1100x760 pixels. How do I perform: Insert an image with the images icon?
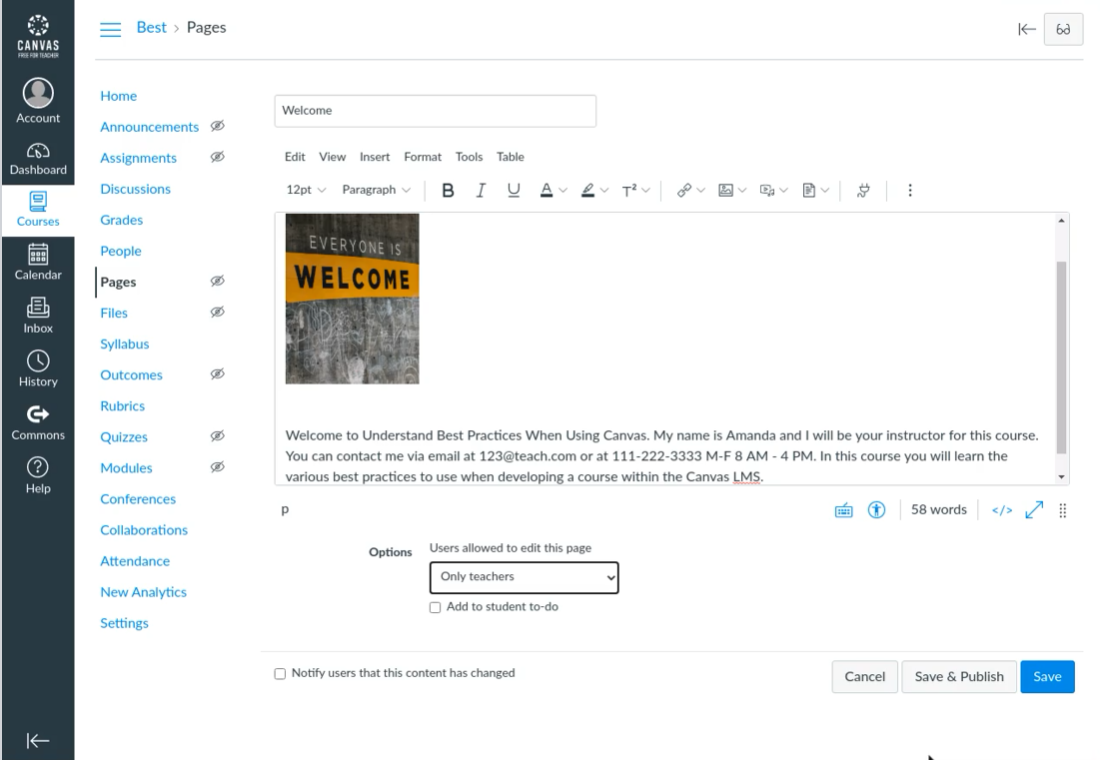click(726, 190)
